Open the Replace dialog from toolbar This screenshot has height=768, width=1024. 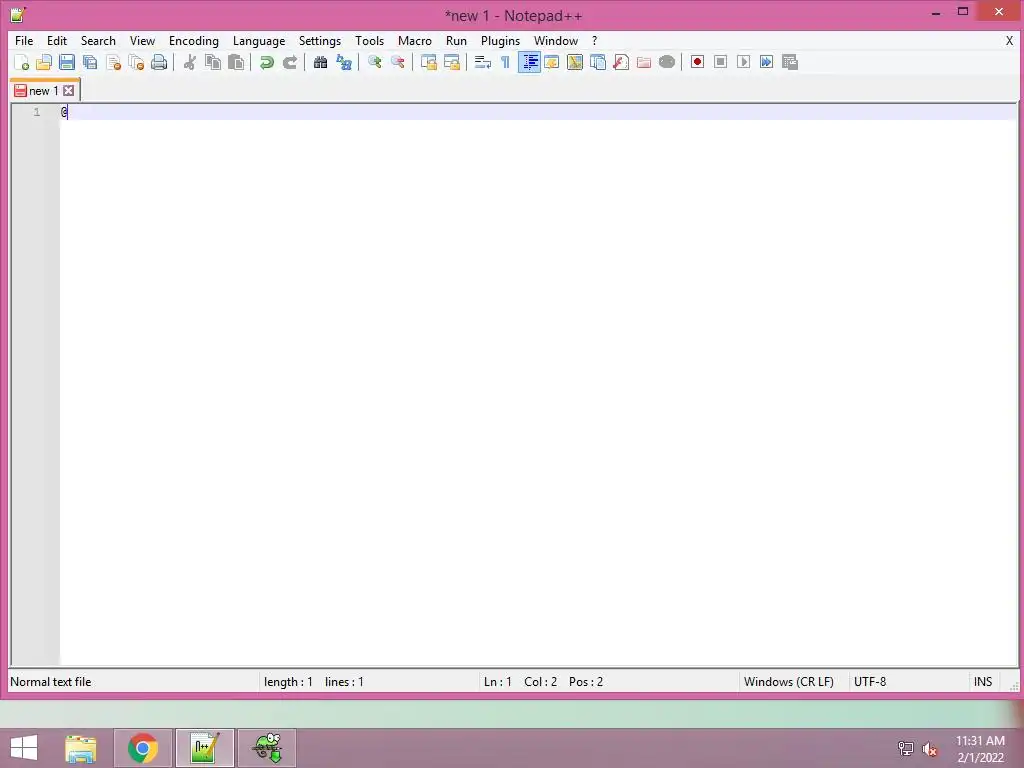point(344,62)
